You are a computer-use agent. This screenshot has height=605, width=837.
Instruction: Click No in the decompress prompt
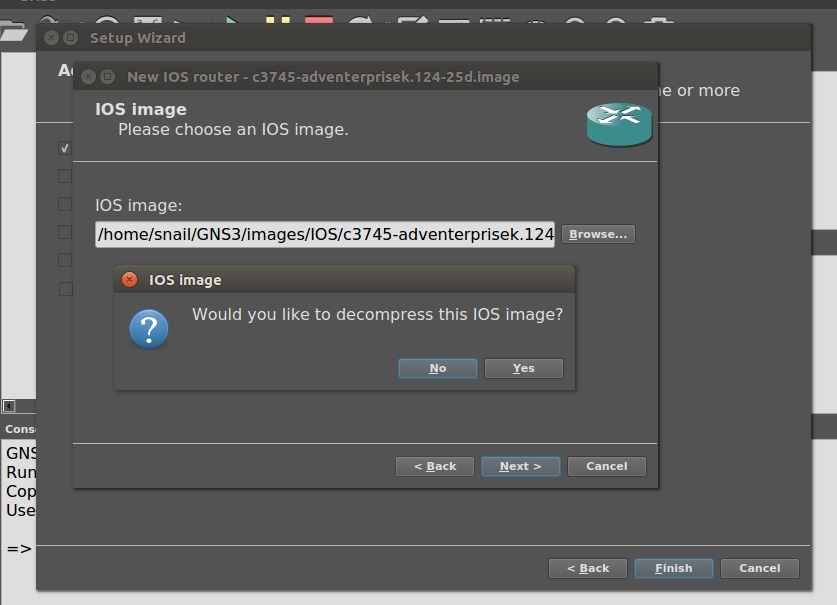(438, 368)
